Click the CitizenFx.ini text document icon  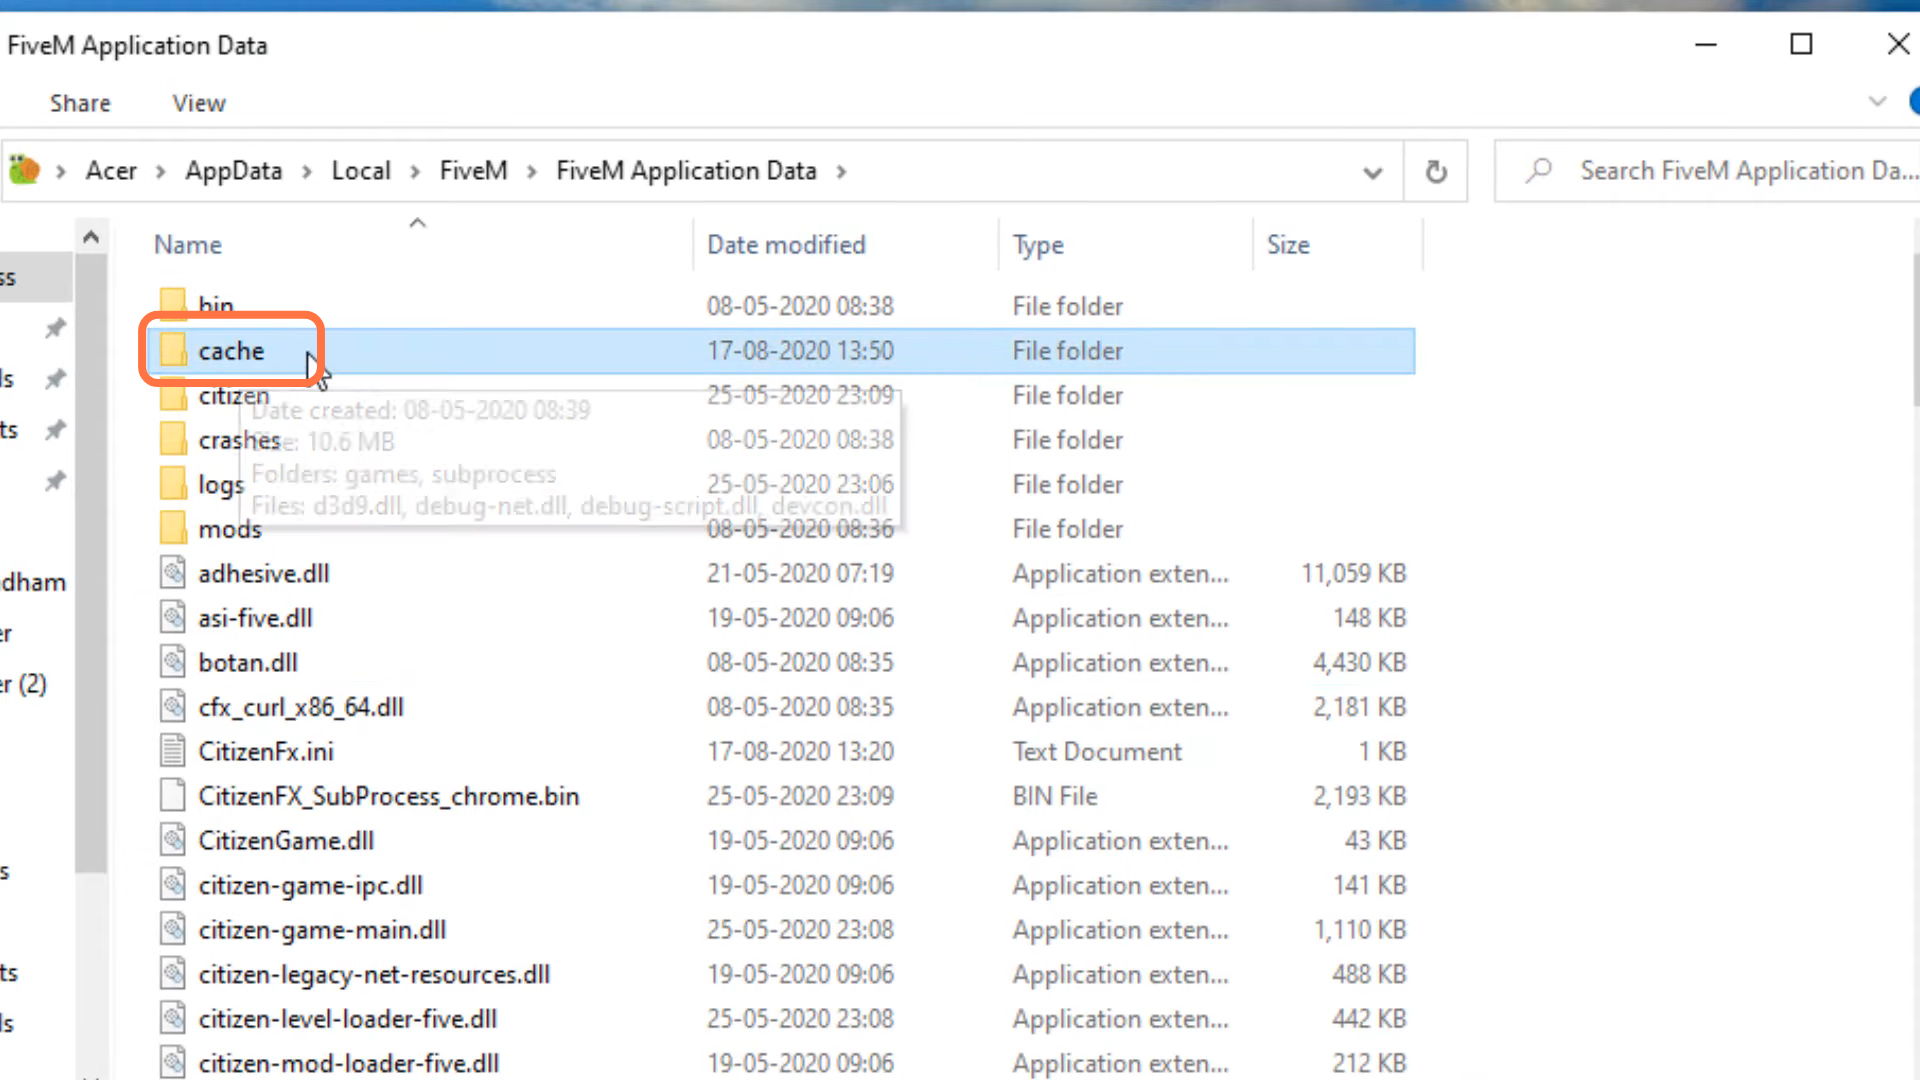coord(173,751)
